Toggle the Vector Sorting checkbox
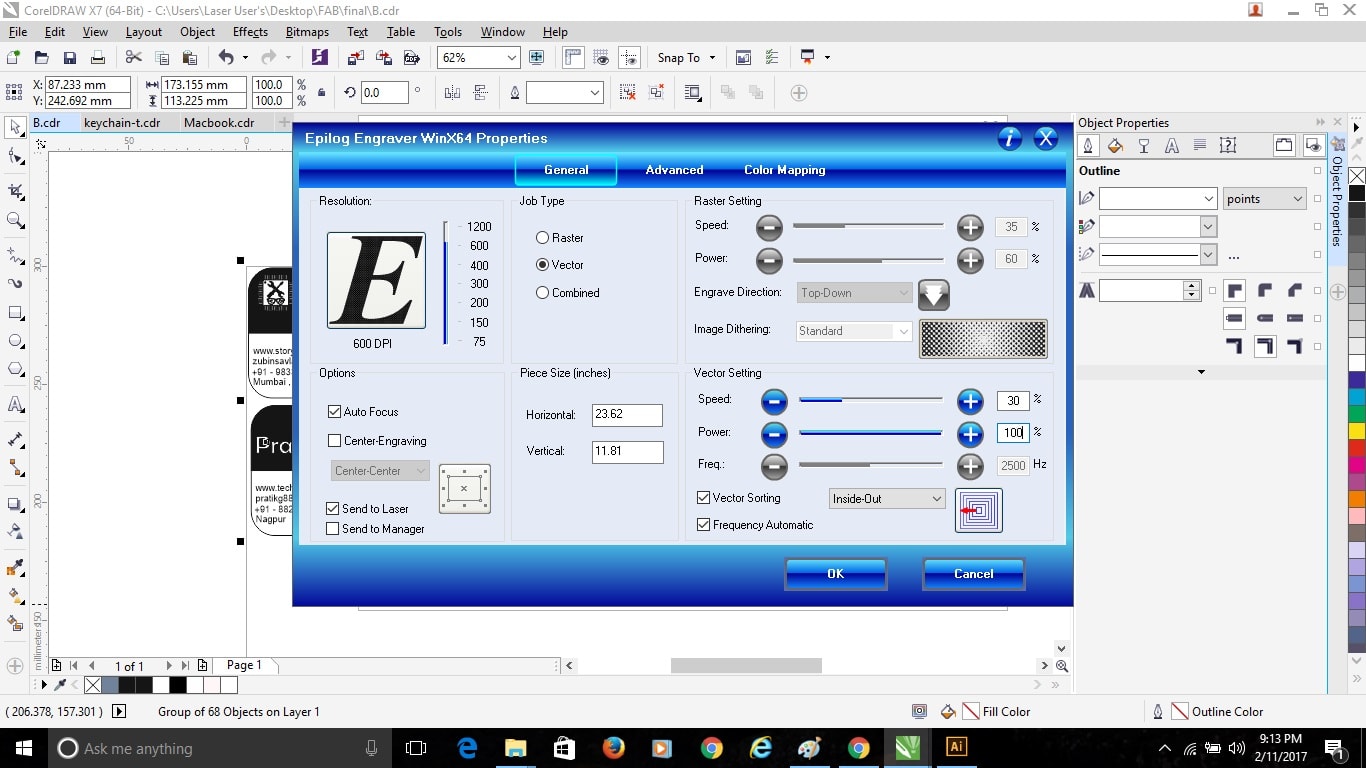 (704, 498)
